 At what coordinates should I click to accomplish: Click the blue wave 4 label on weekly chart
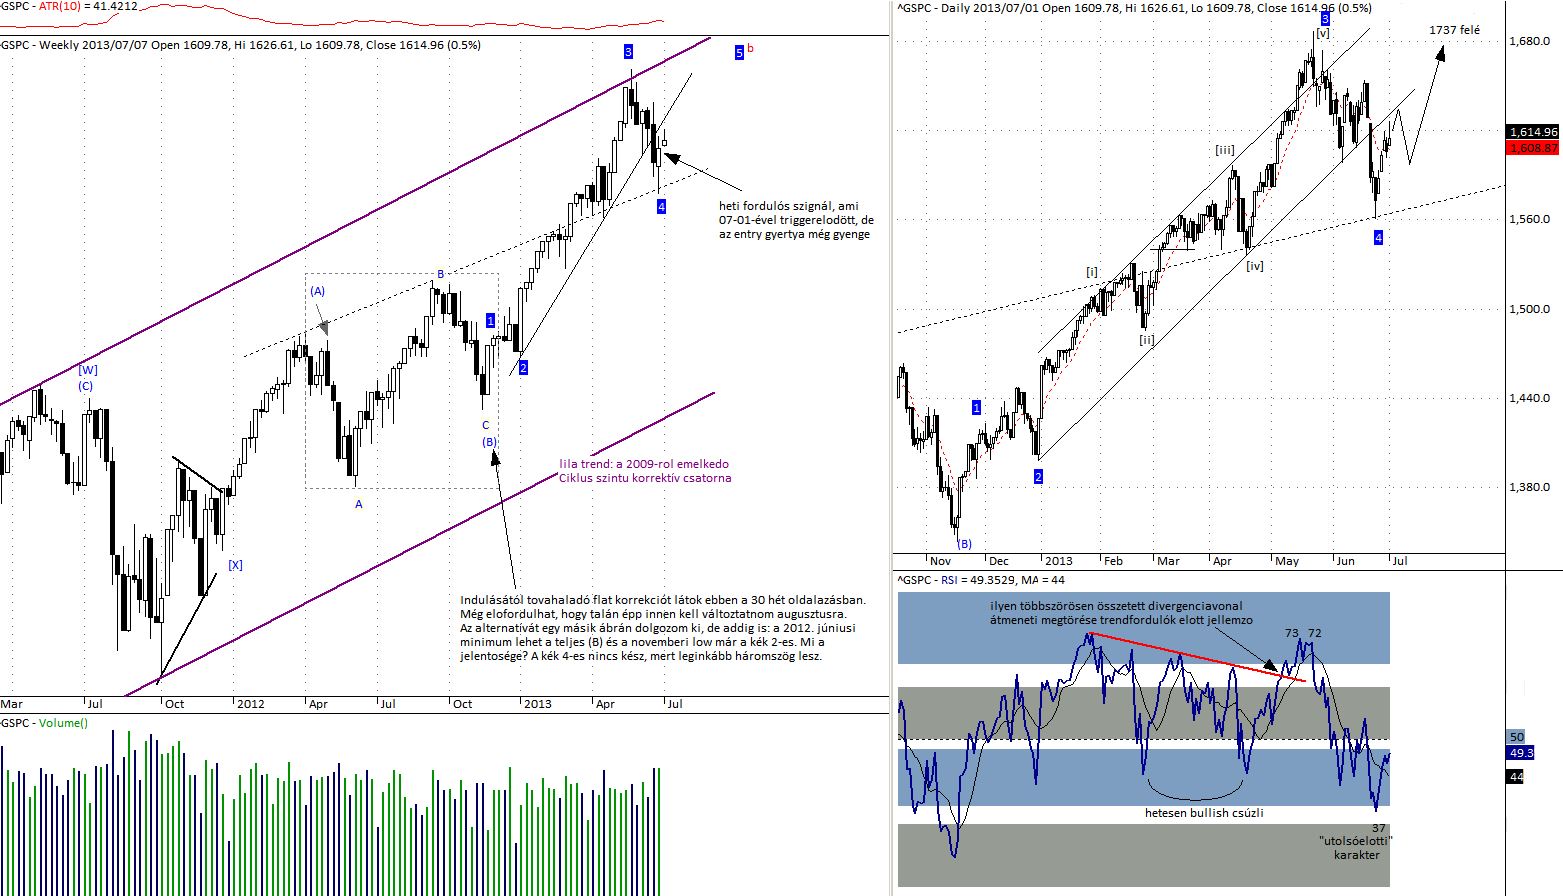[x=661, y=206]
